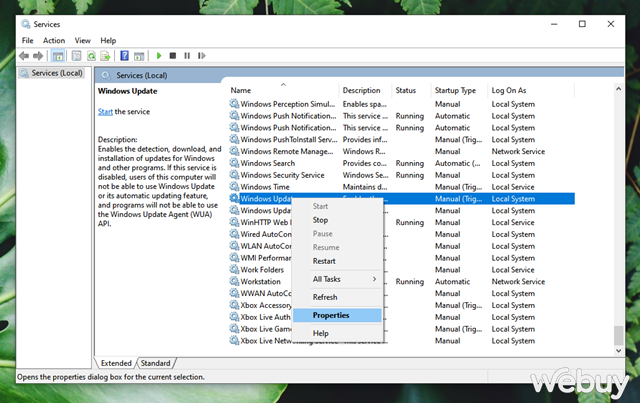Click gear icon of Windows Perception Simul... service
This screenshot has height=403, width=640.
click(234, 104)
